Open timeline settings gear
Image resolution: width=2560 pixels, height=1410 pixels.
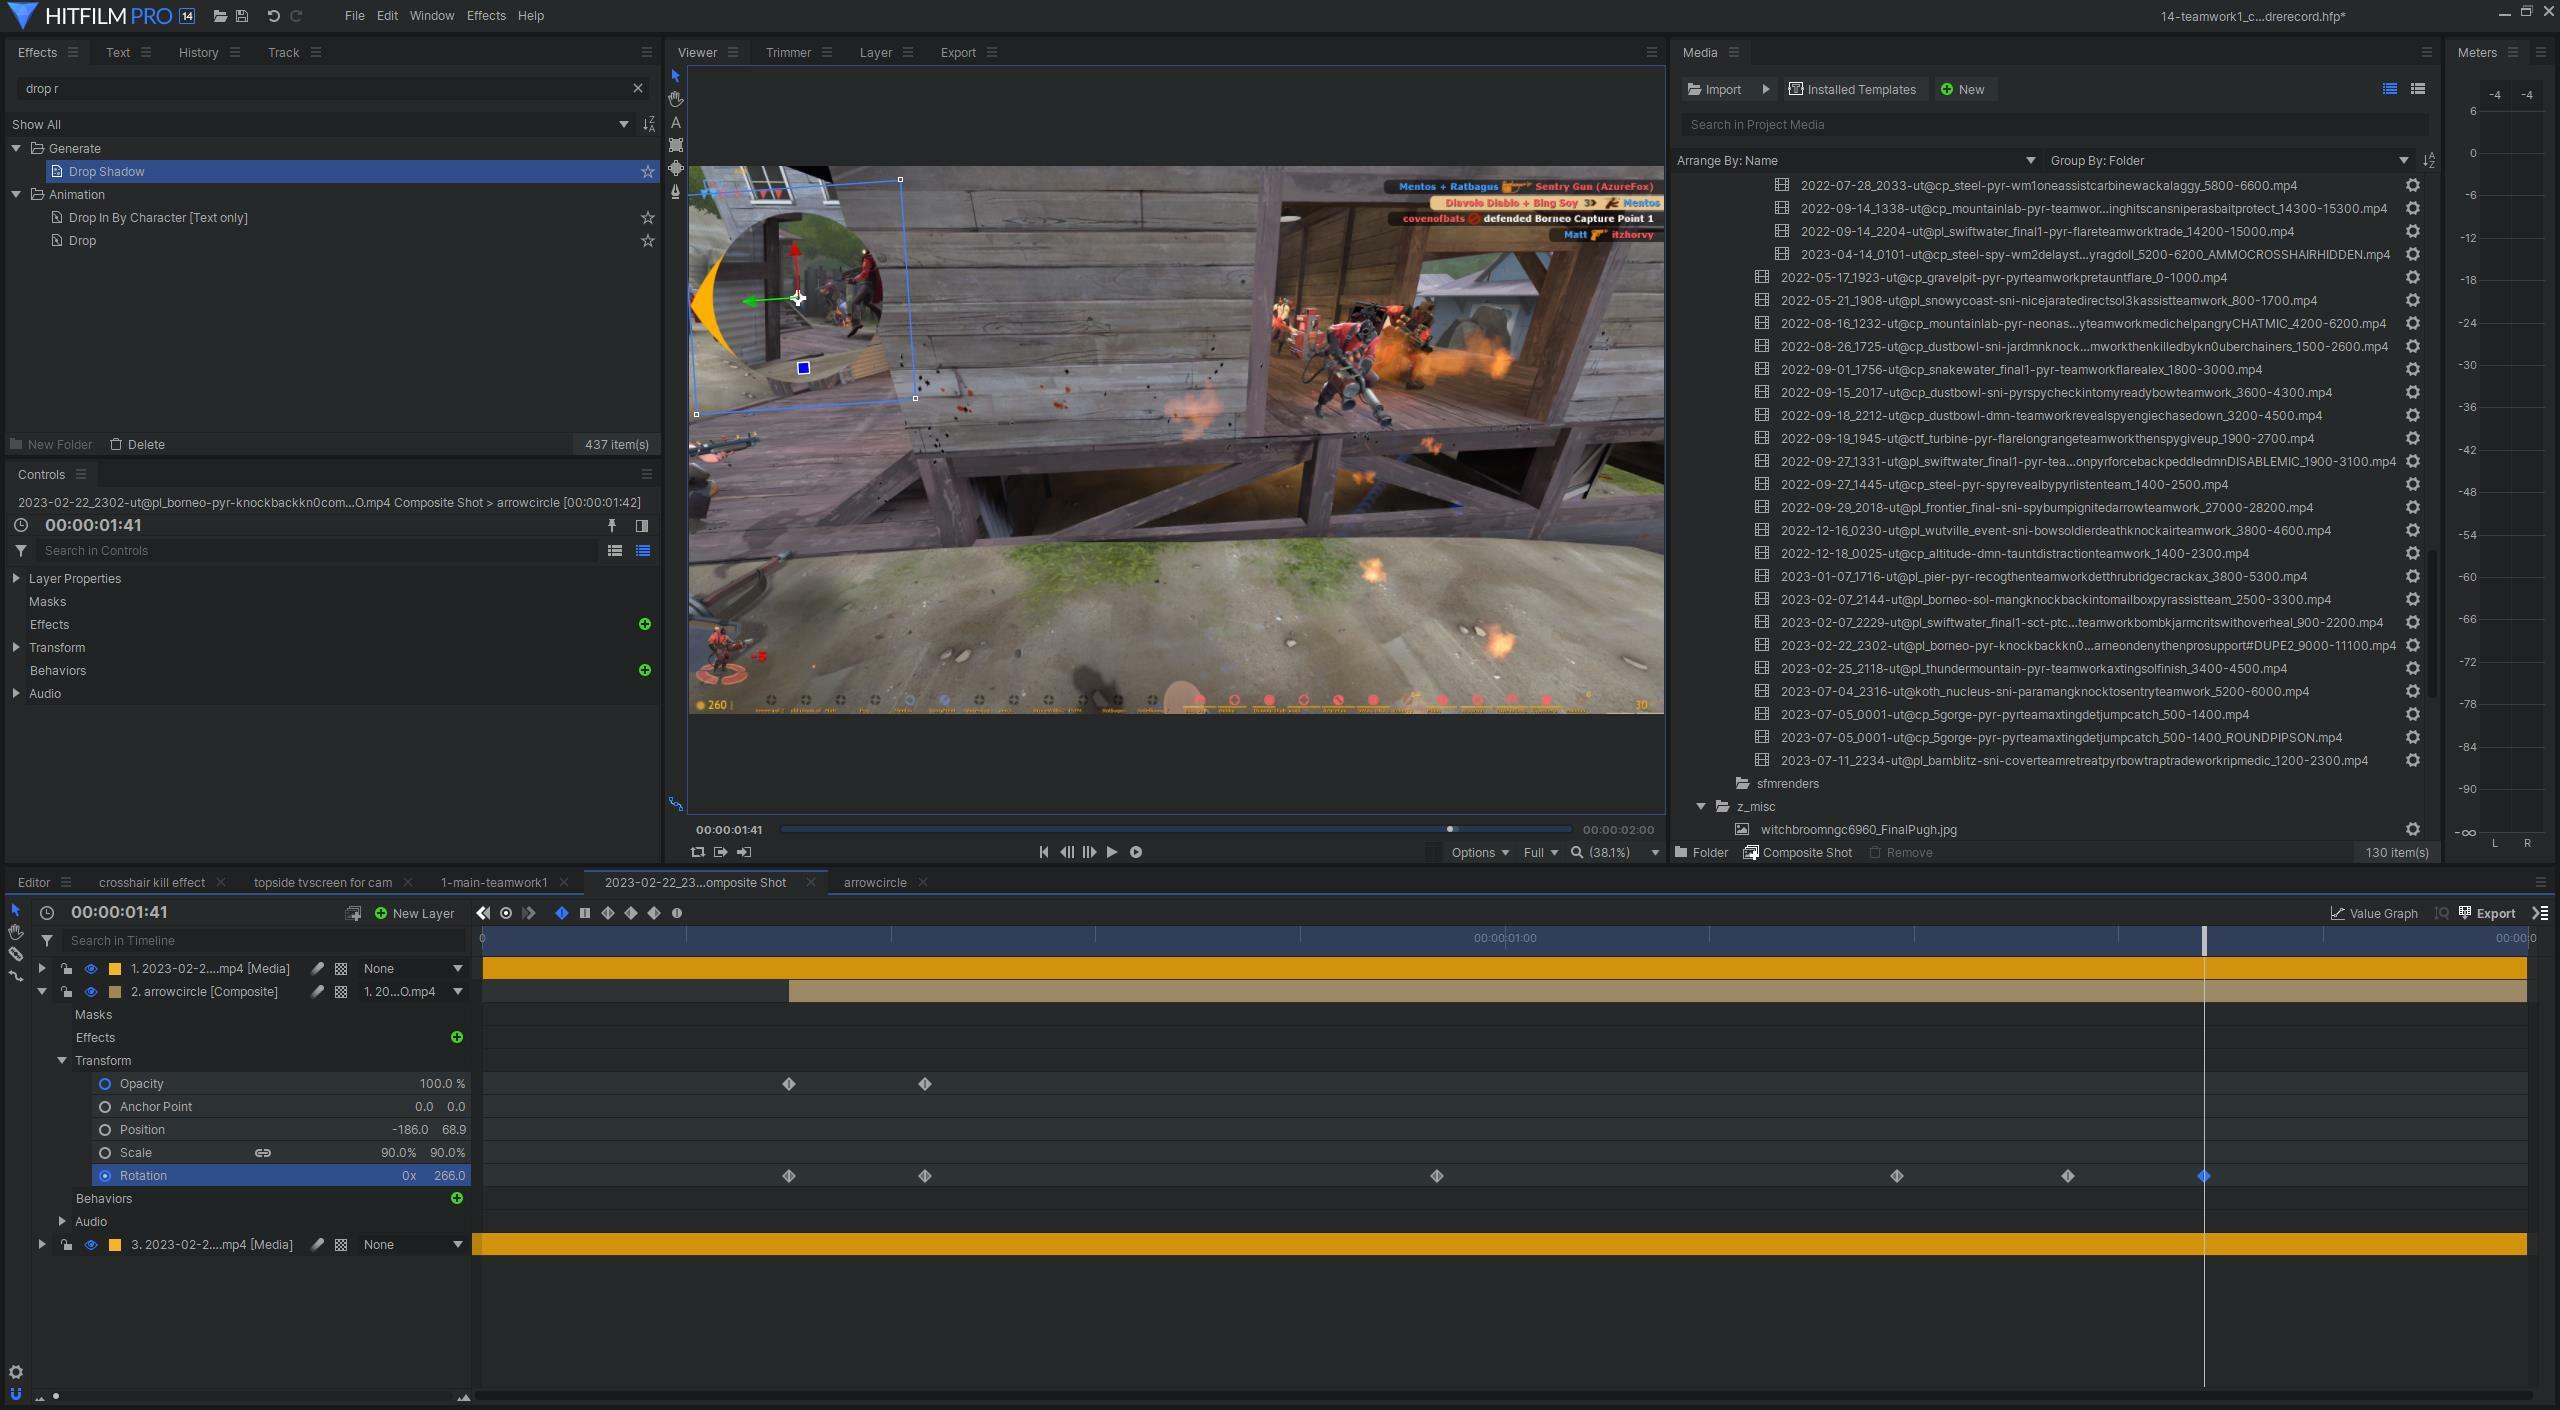(15, 1372)
